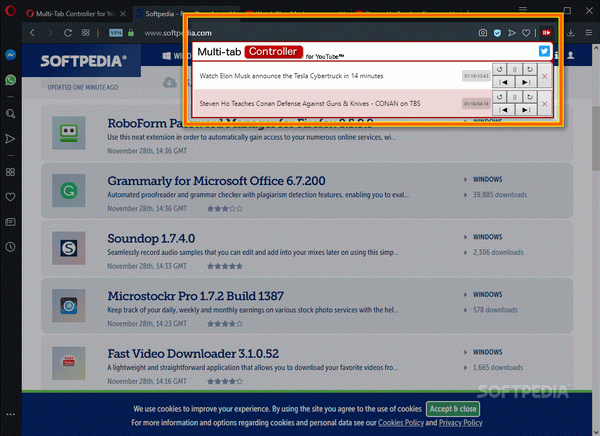Skip to previous track for Elon Musk video
This screenshot has height=436, width=600.
click(x=503, y=82)
